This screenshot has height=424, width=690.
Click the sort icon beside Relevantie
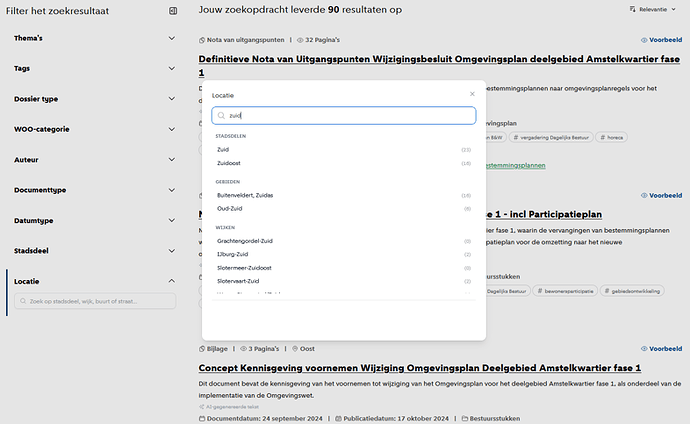click(x=632, y=9)
